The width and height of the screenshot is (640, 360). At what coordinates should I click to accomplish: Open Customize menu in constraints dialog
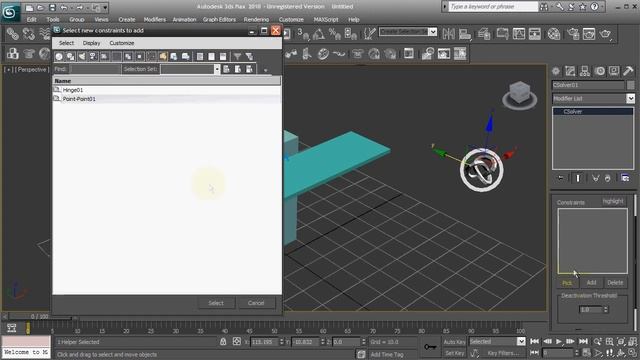pyautogui.click(x=122, y=43)
